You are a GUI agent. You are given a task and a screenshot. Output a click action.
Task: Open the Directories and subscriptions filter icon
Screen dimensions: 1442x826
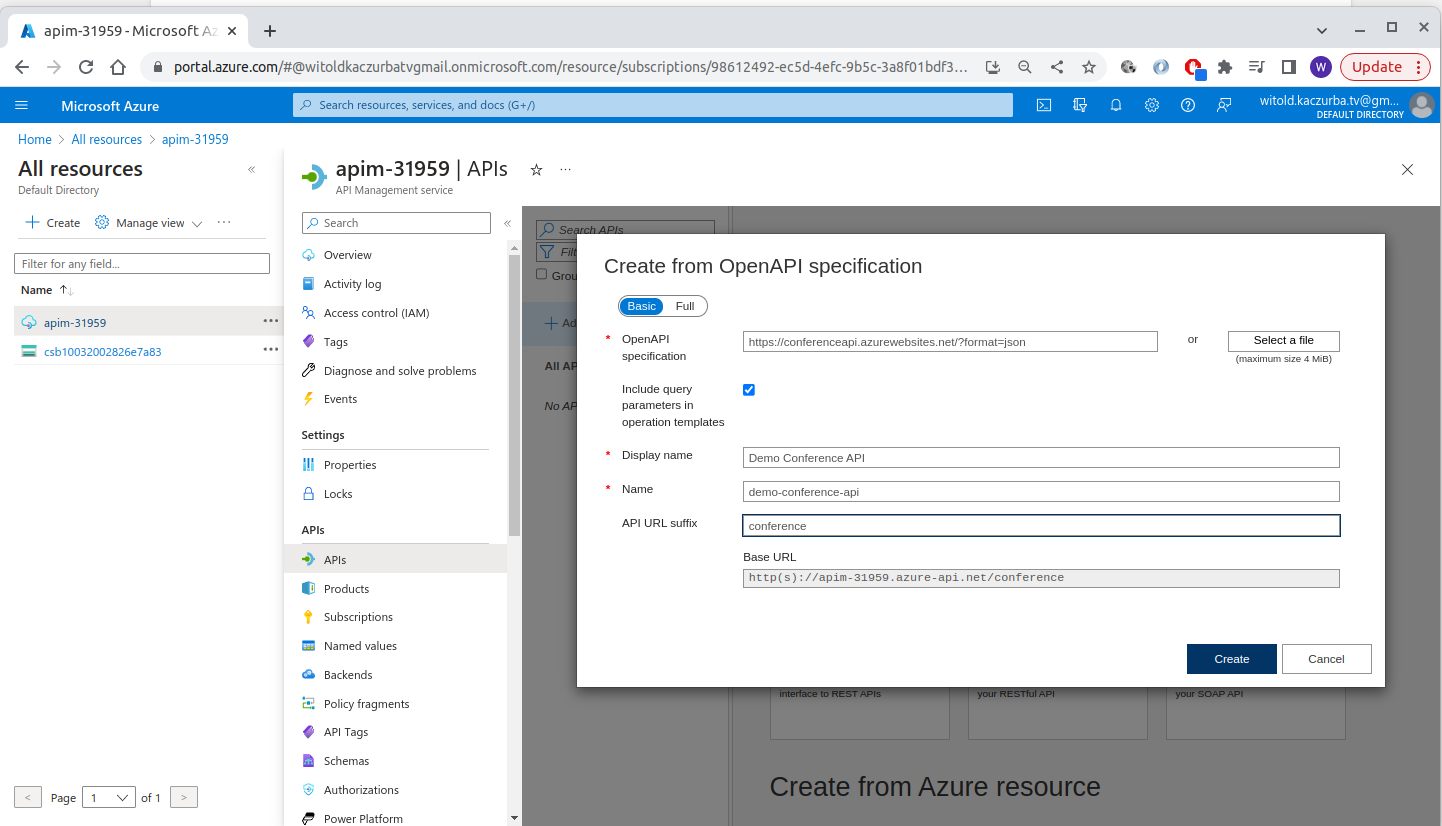point(1080,105)
